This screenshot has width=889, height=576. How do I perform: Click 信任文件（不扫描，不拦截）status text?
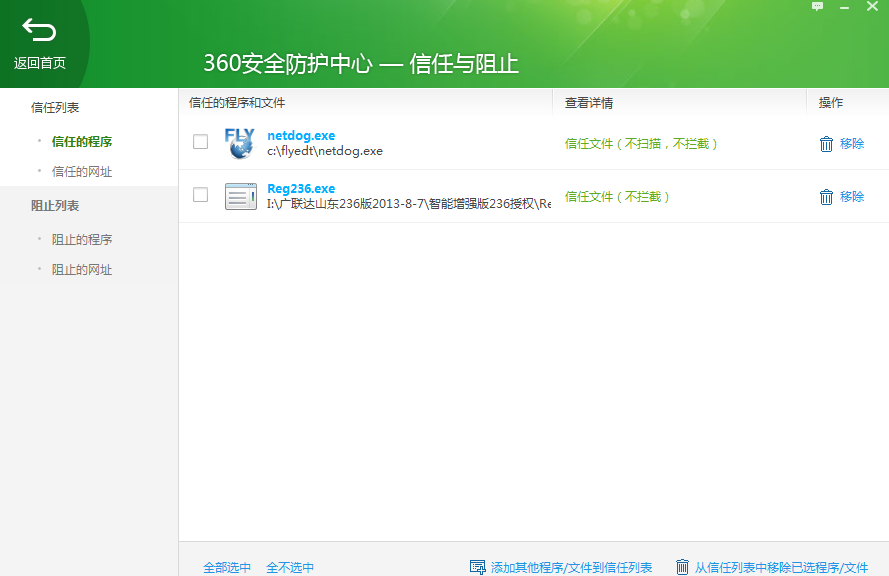[x=641, y=144]
